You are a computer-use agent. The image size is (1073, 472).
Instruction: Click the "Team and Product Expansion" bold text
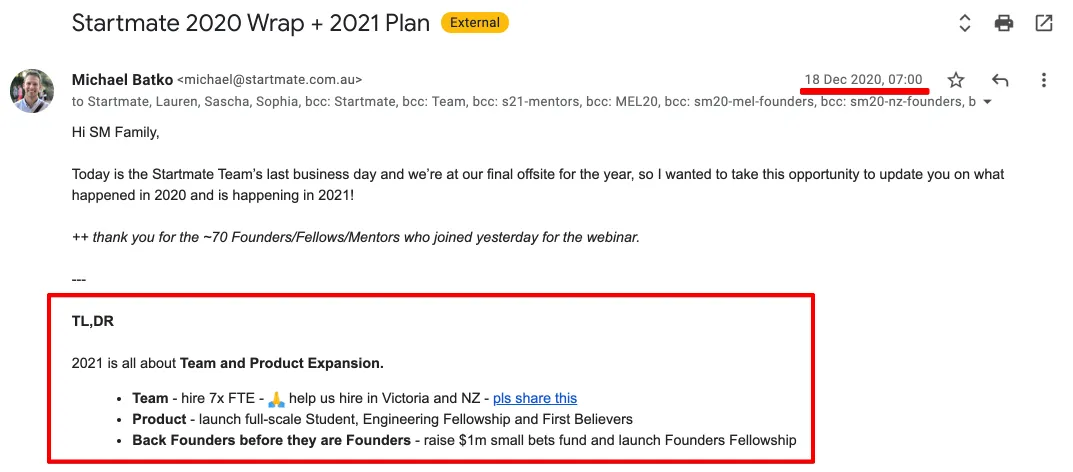(282, 363)
